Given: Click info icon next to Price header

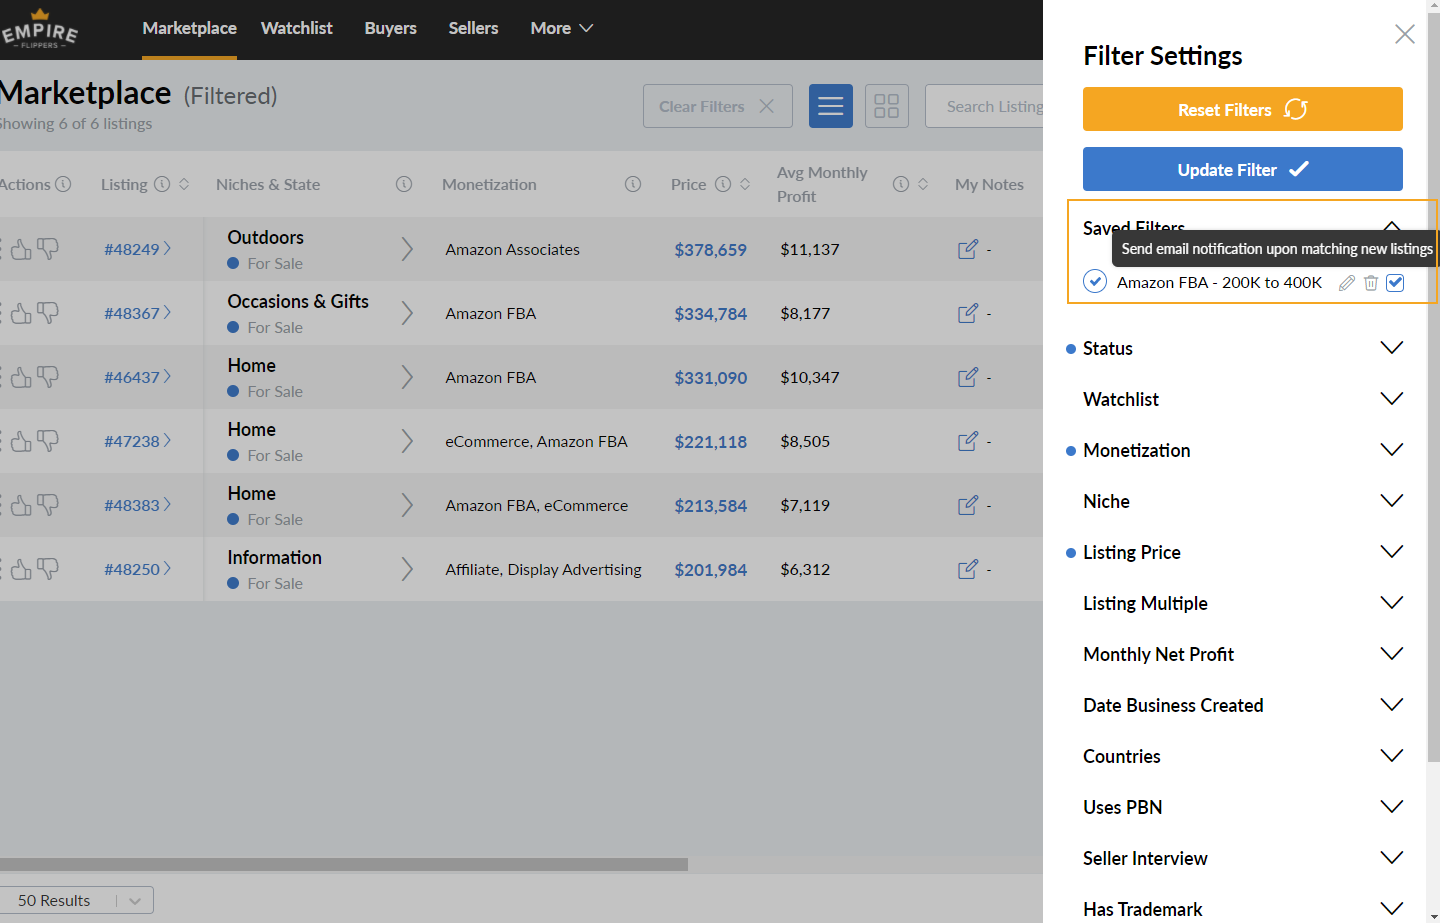Looking at the screenshot, I should click(723, 184).
